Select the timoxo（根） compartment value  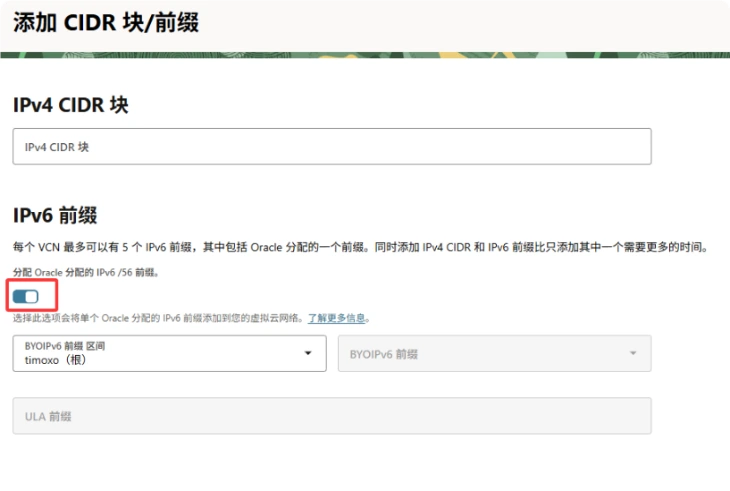[55, 360]
